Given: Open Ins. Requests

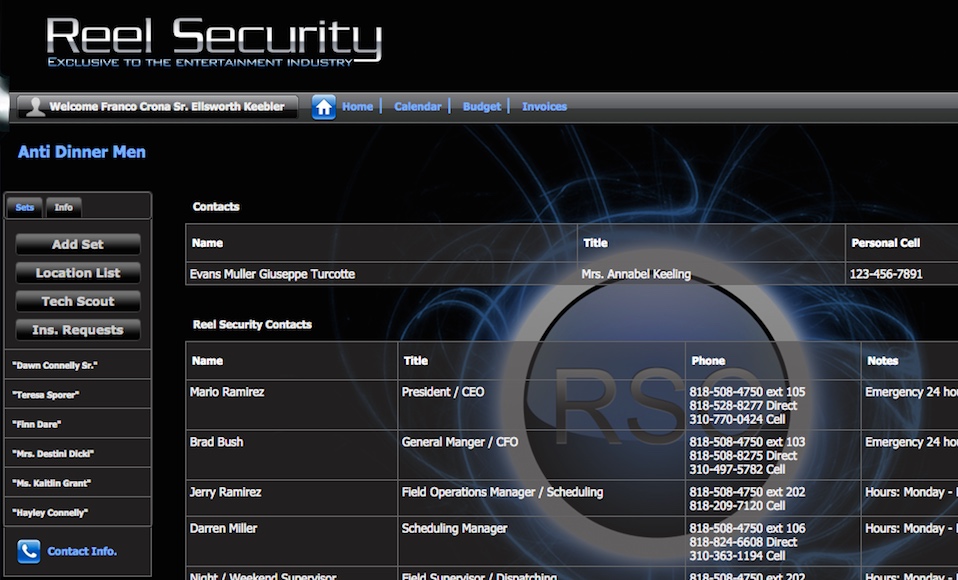Looking at the screenshot, I should pos(78,330).
